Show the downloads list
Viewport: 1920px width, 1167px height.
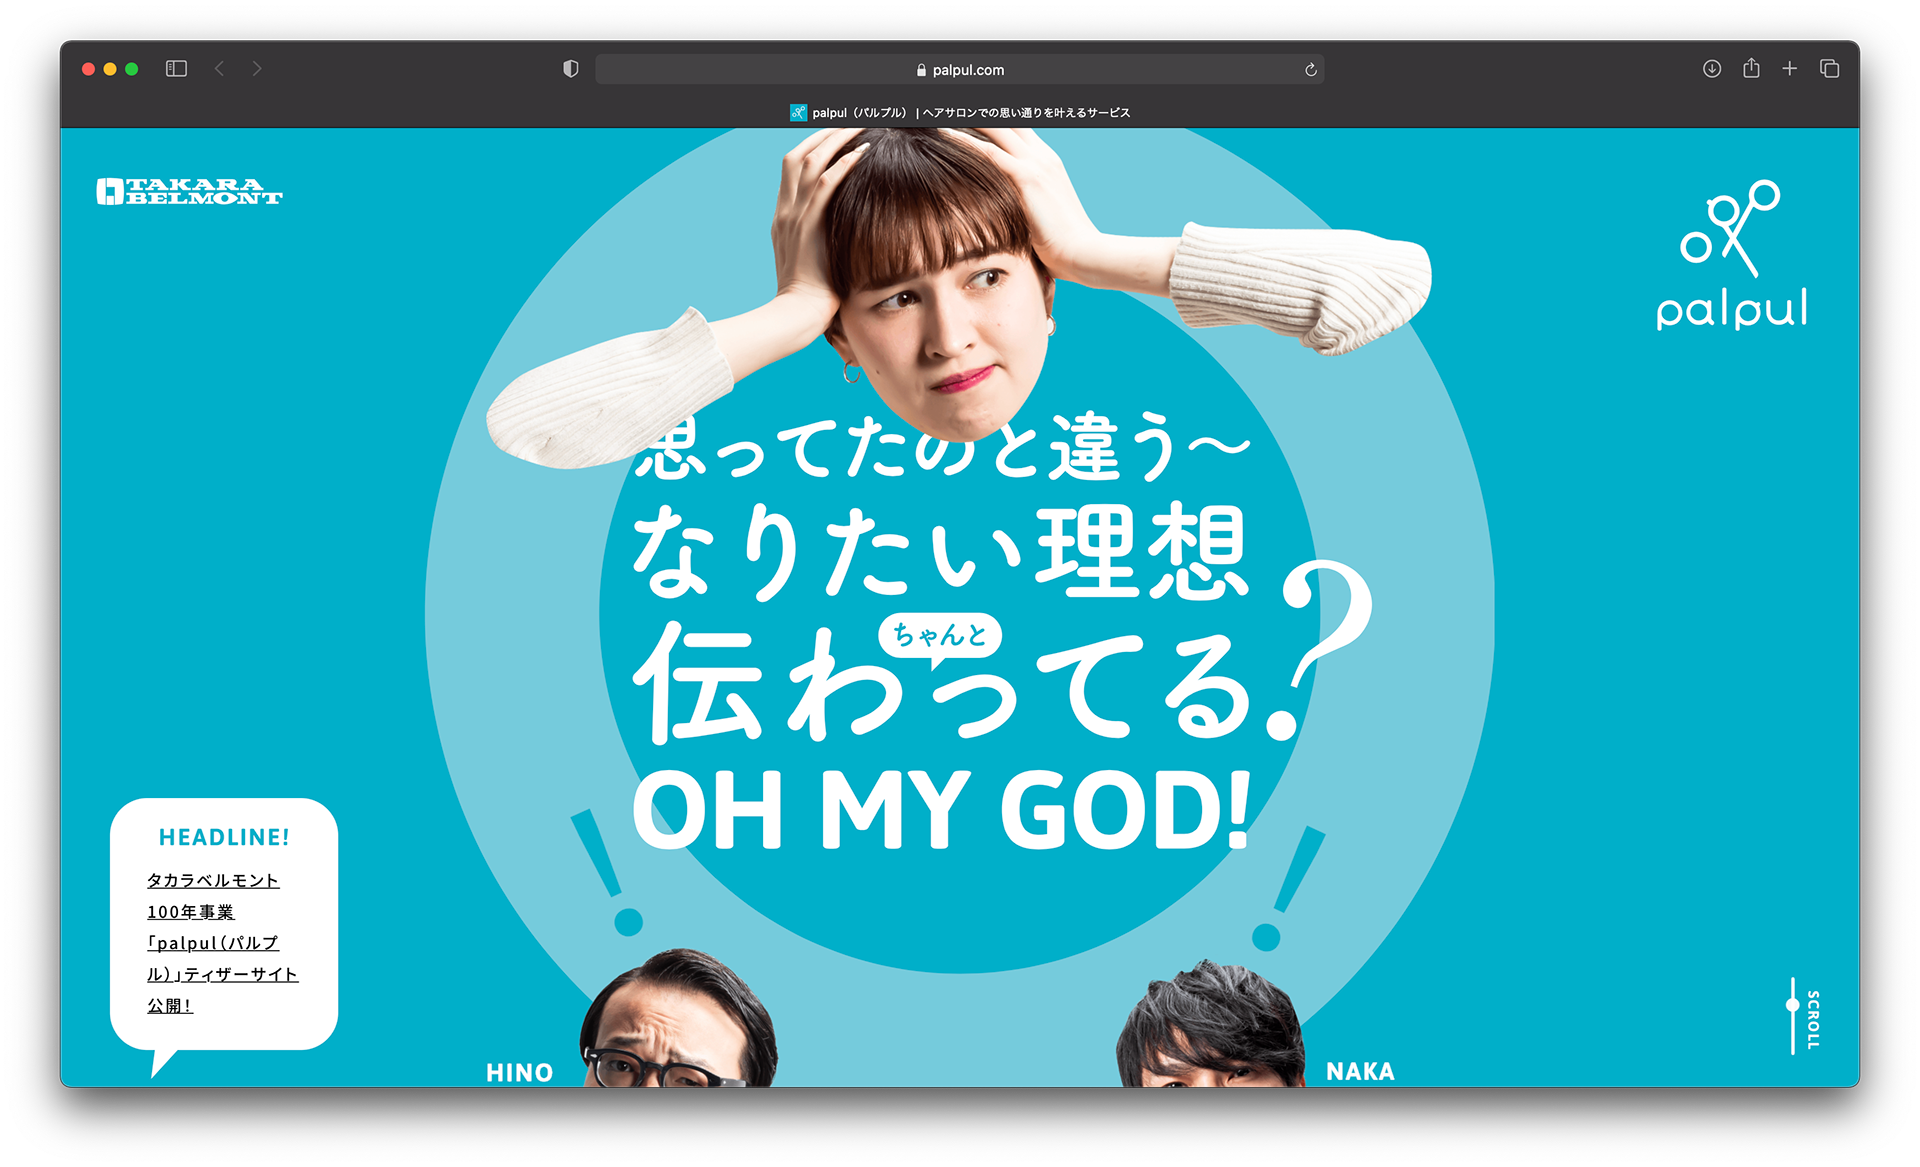pos(1712,68)
